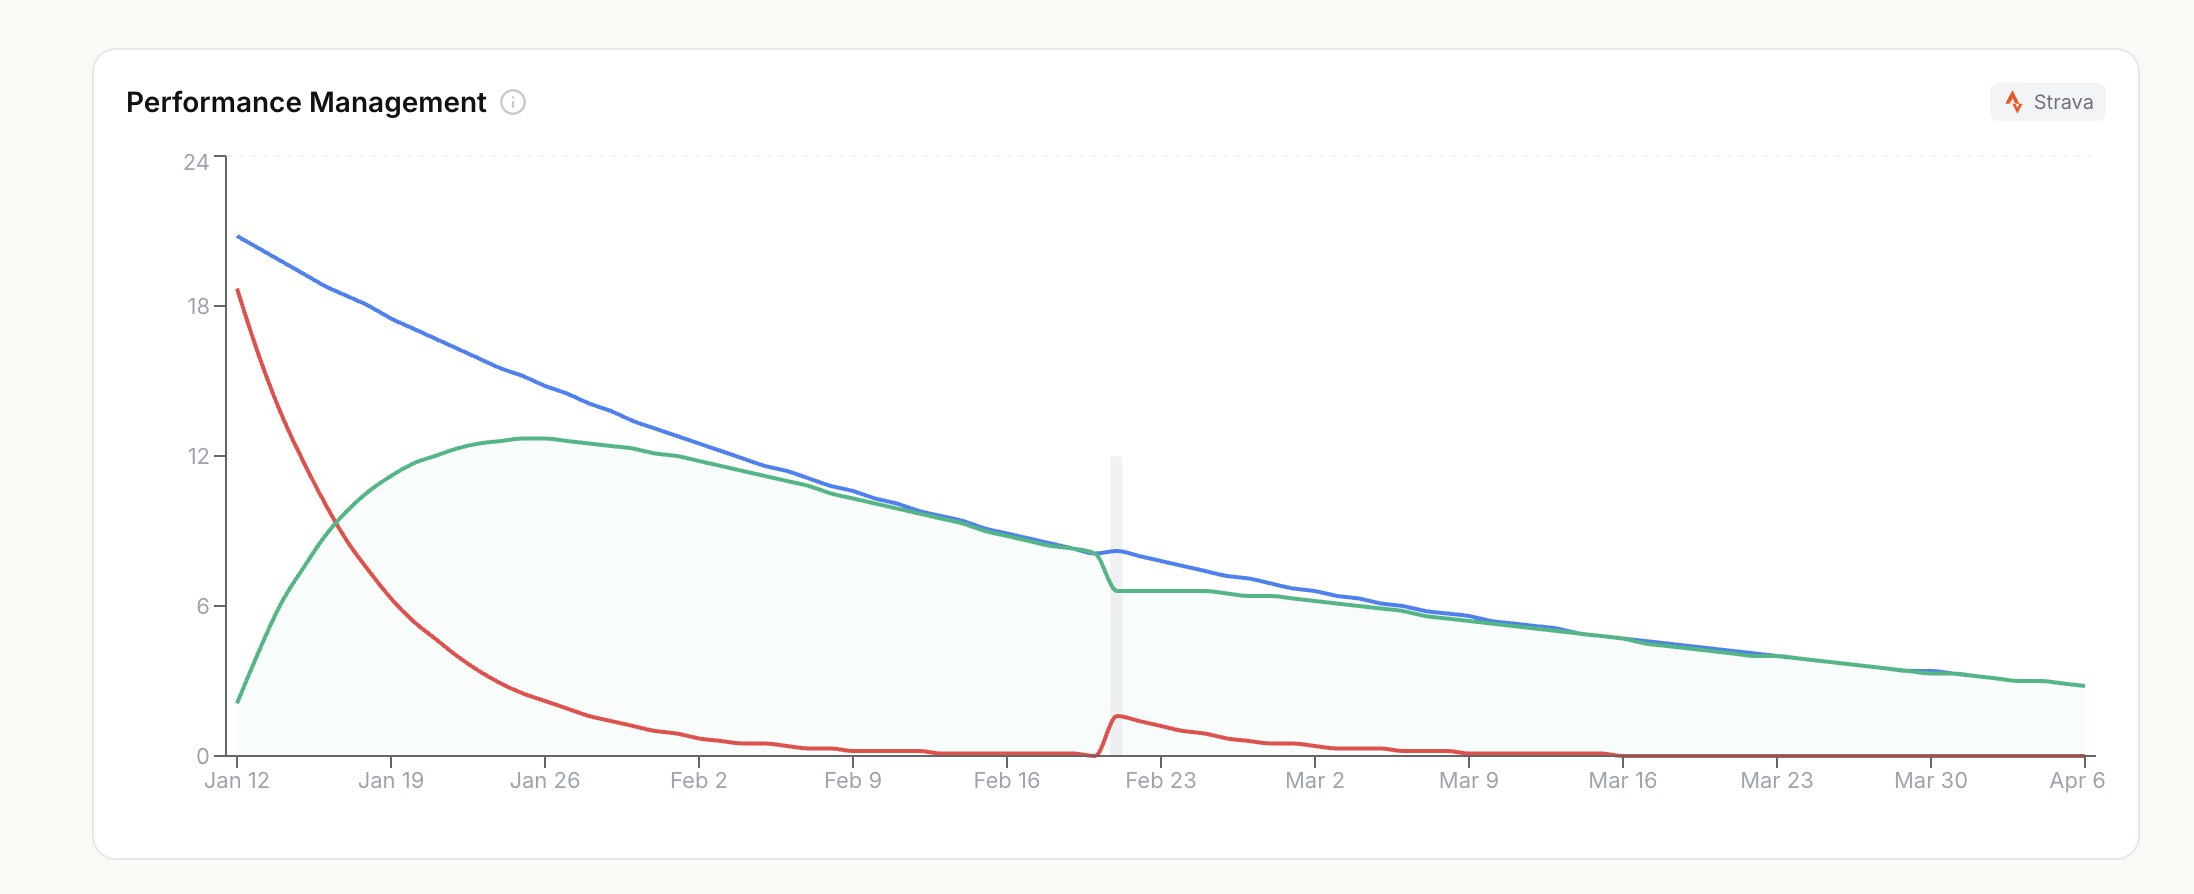Click the Mar 16 date label

pos(1623,781)
